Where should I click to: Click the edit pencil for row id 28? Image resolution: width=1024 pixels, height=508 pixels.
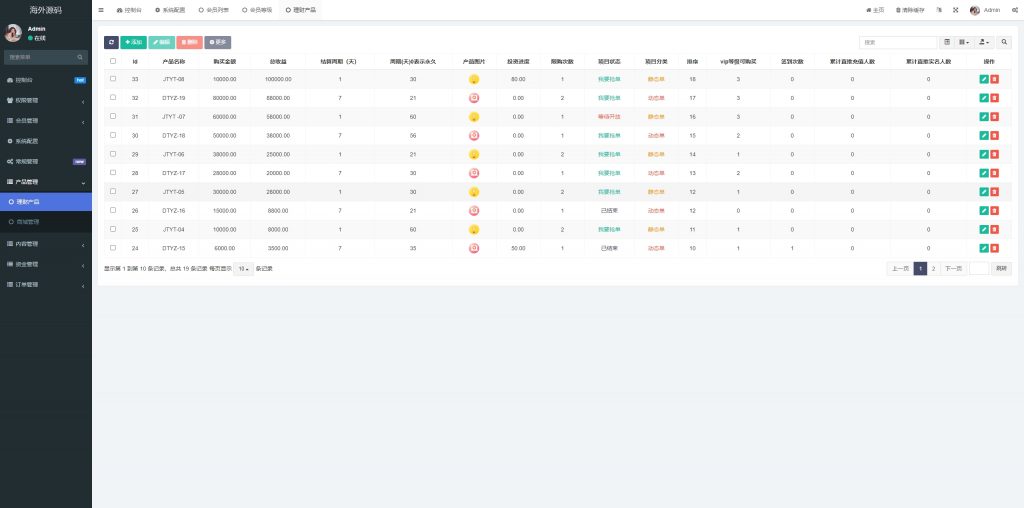[984, 173]
